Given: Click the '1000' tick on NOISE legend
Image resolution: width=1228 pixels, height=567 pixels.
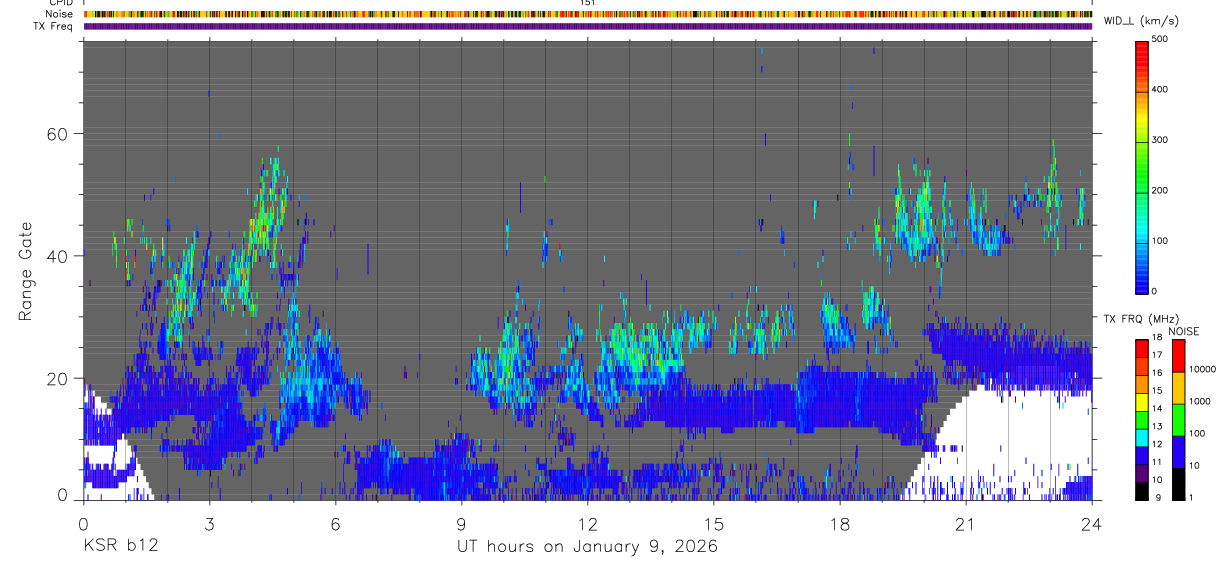Looking at the screenshot, I should click(1198, 401).
